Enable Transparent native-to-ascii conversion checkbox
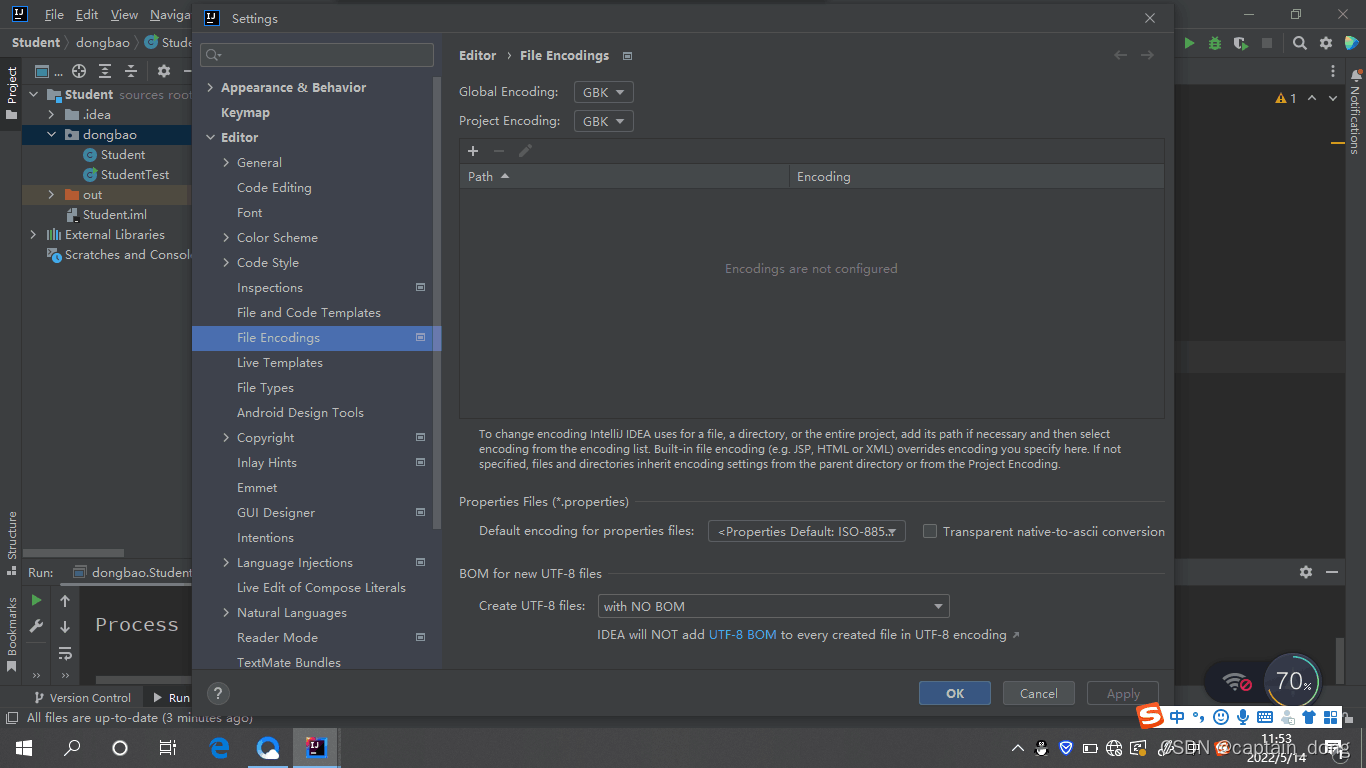The image size is (1366, 768). 930,532
